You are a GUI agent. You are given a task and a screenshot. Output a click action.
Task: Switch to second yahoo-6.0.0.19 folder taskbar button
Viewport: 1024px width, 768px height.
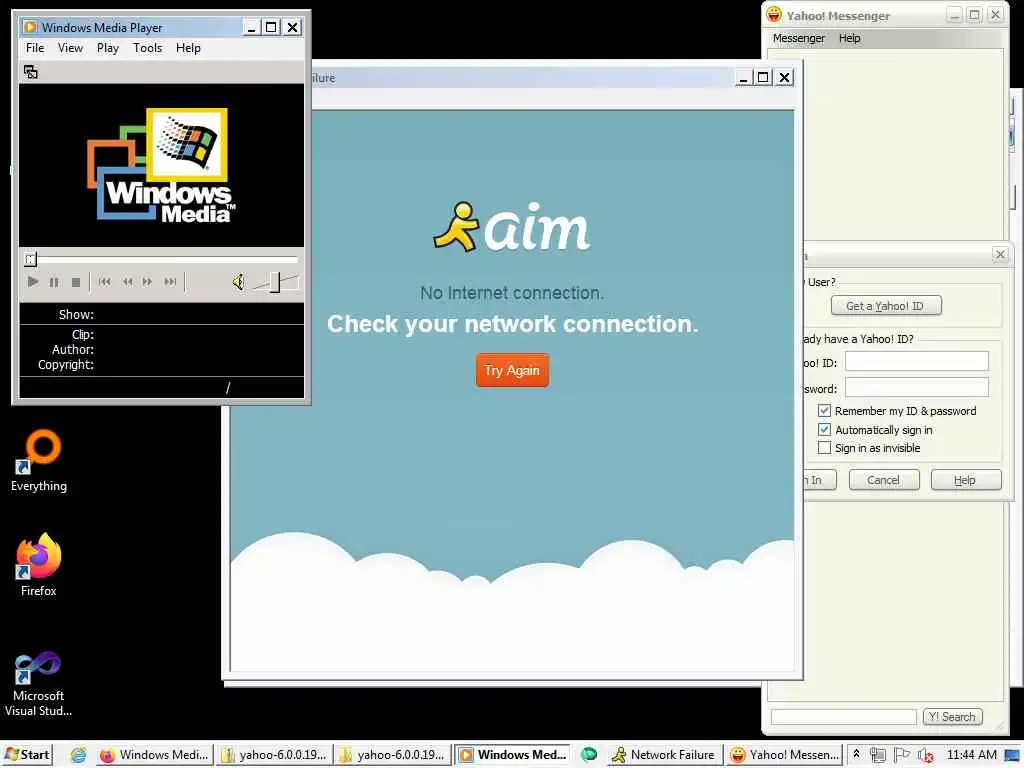pyautogui.click(x=392, y=755)
